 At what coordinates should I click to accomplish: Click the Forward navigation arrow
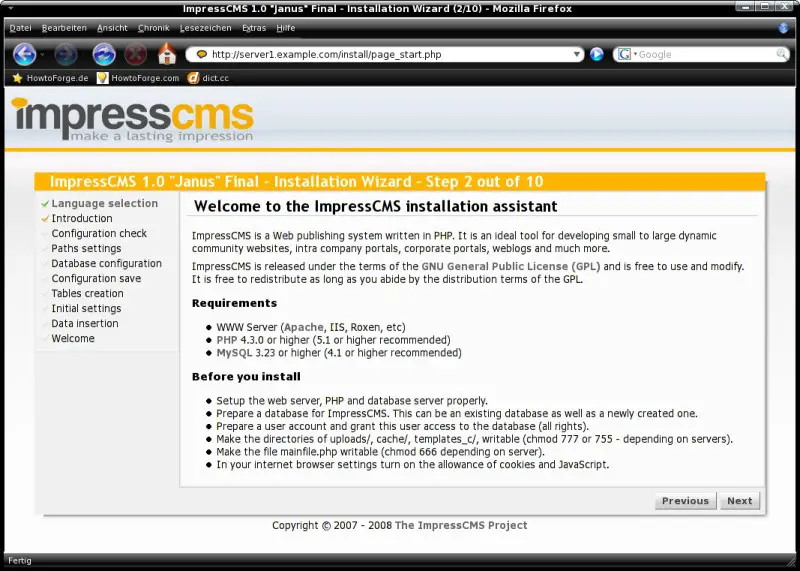[x=66, y=54]
